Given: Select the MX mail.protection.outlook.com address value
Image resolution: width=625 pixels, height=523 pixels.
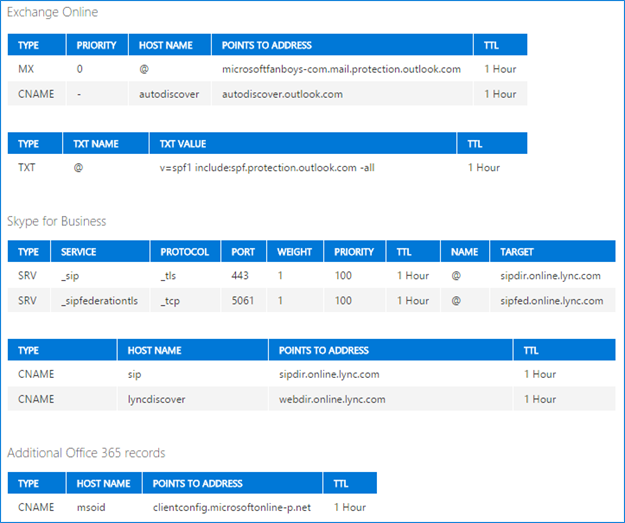Looking at the screenshot, I should [x=341, y=69].
